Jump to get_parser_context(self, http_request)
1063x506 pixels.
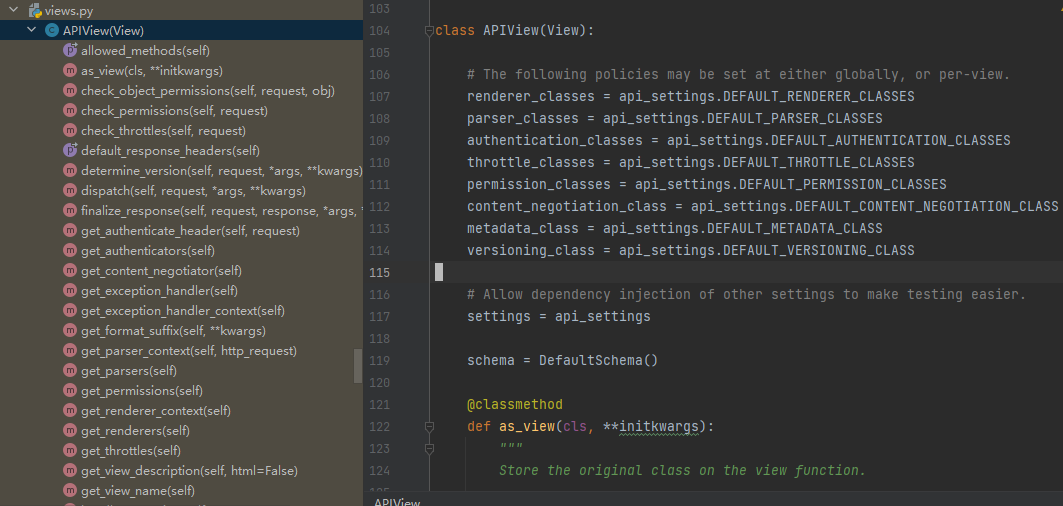188,351
